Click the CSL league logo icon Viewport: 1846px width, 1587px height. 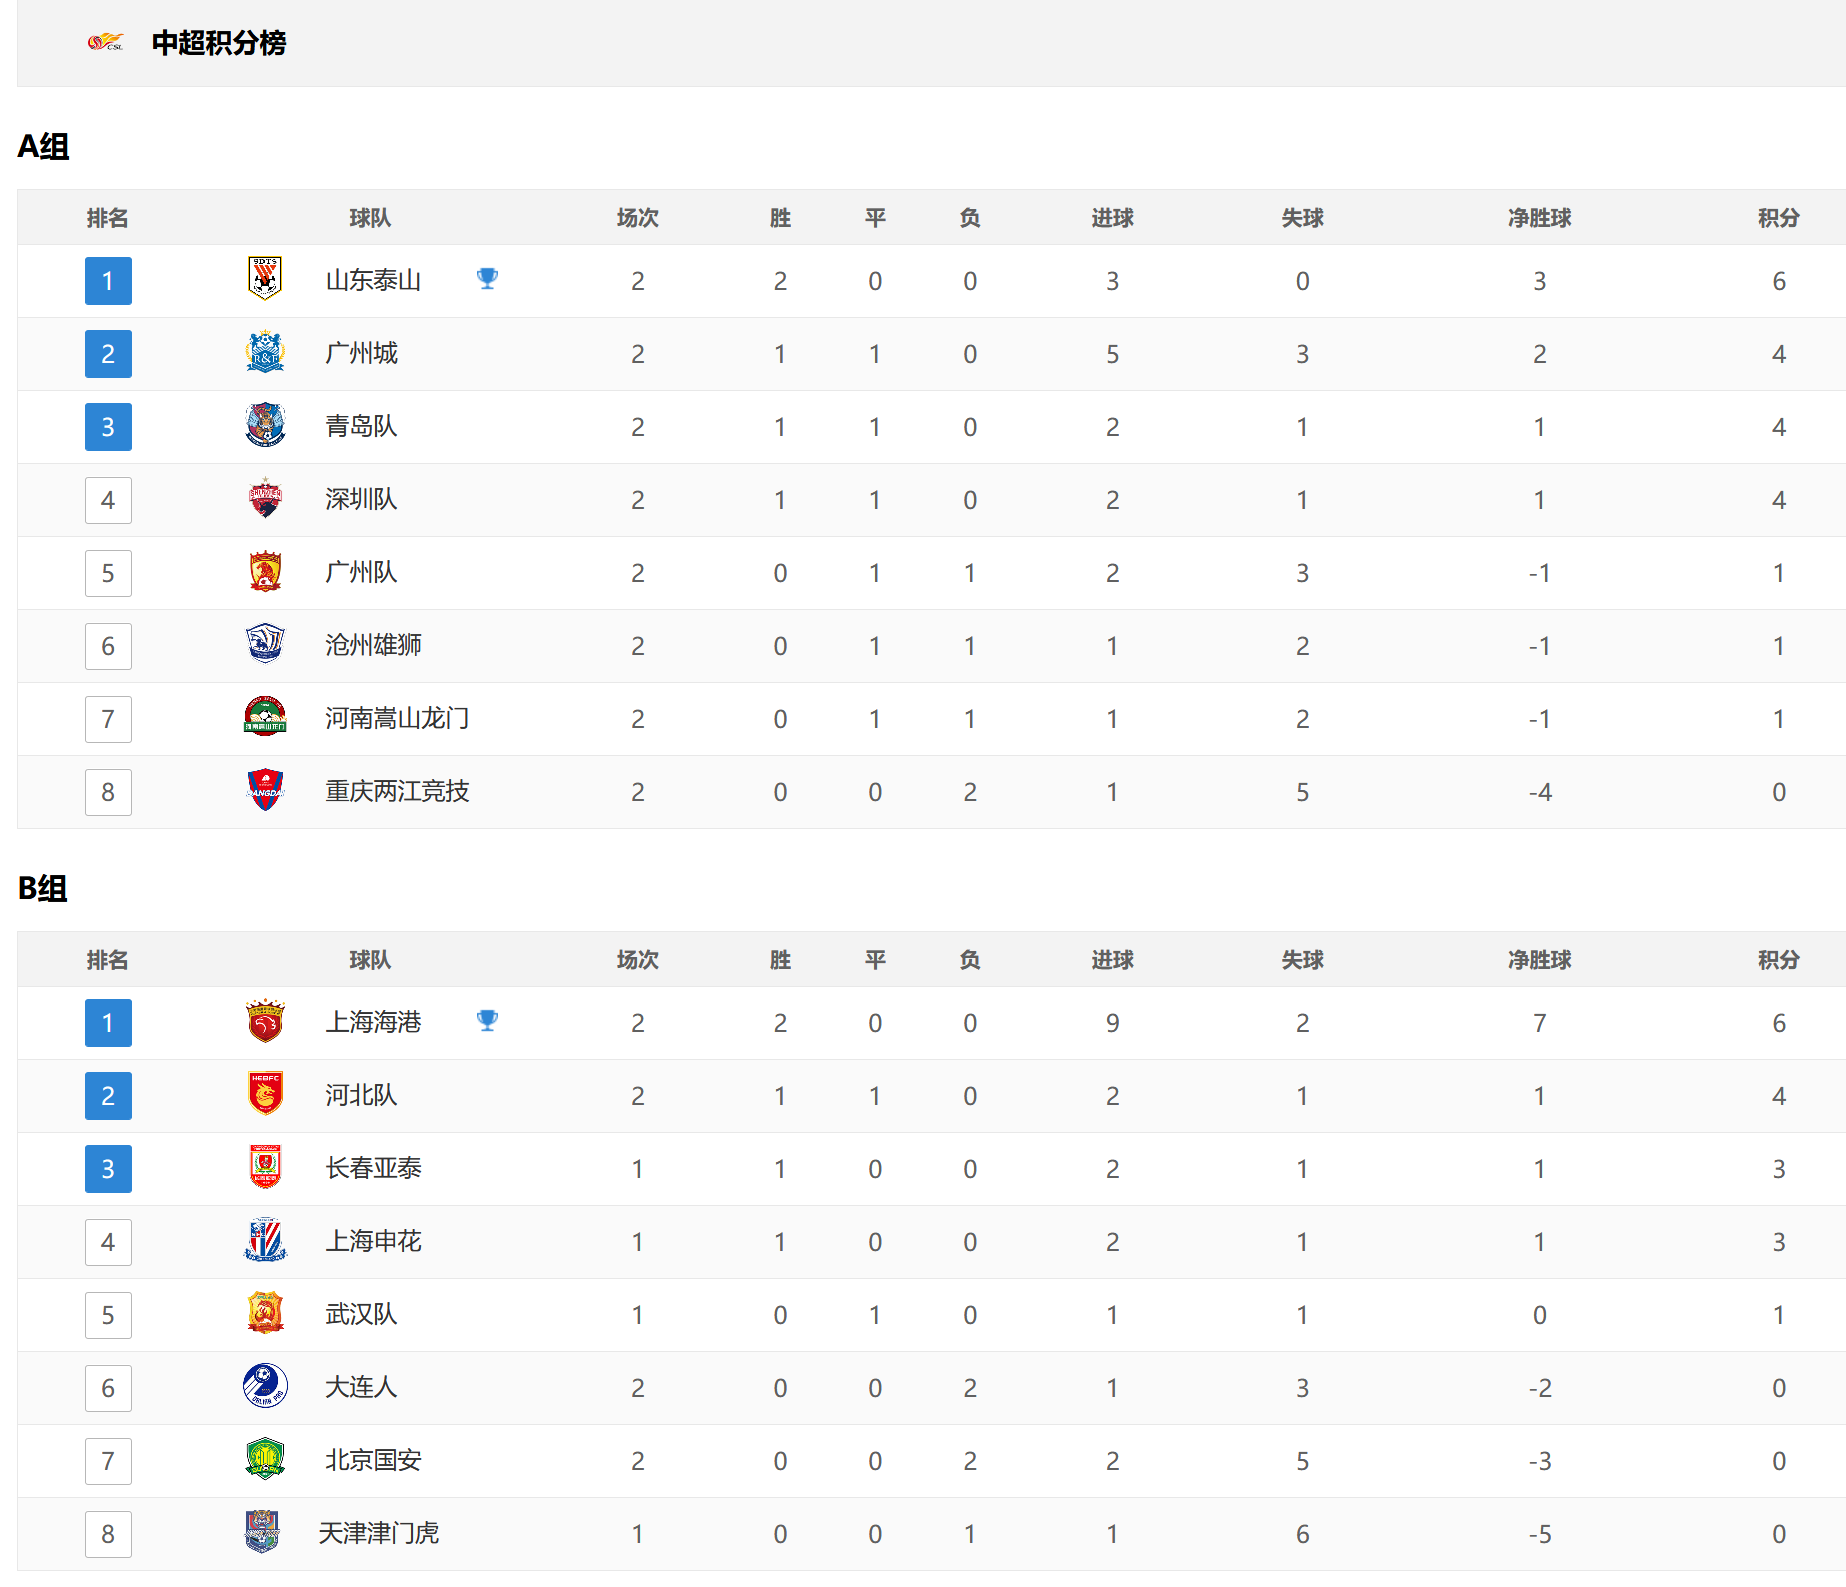105,43
